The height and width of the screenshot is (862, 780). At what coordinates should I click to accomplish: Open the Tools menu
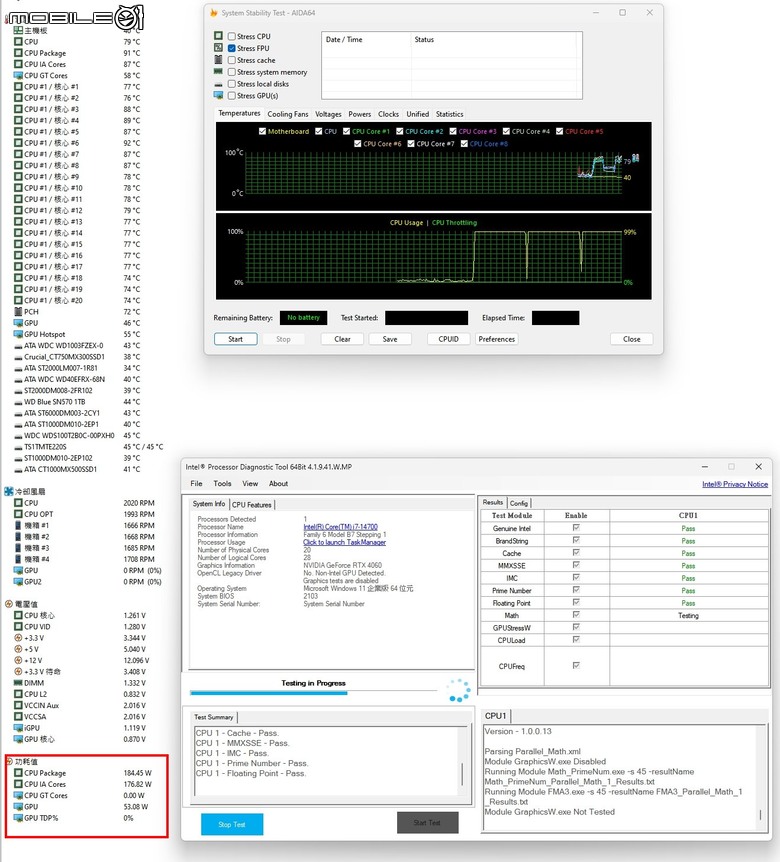[222, 484]
